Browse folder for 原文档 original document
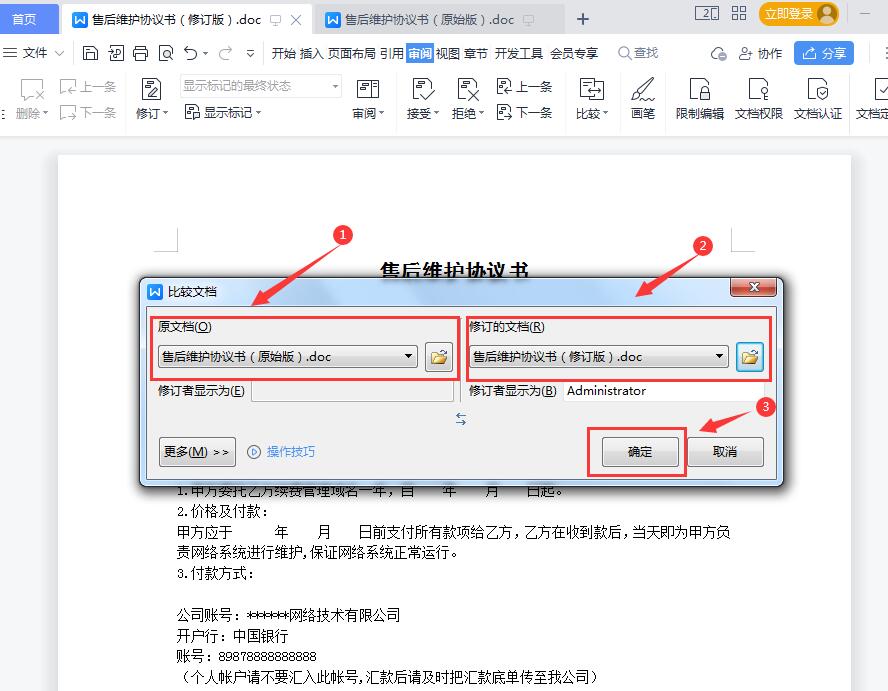 (439, 357)
